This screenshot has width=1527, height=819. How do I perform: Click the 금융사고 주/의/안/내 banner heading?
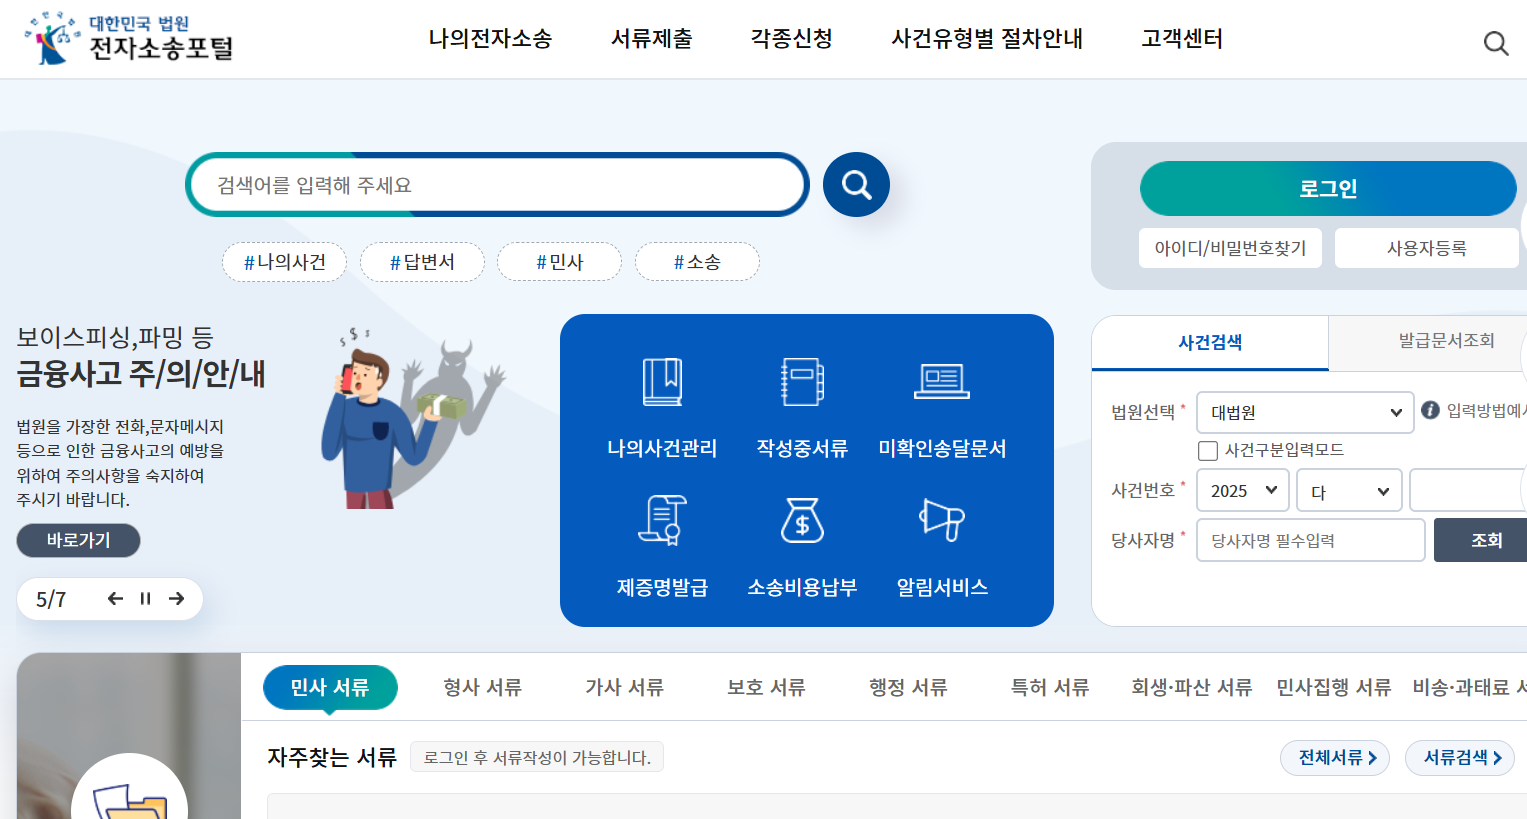[141, 374]
